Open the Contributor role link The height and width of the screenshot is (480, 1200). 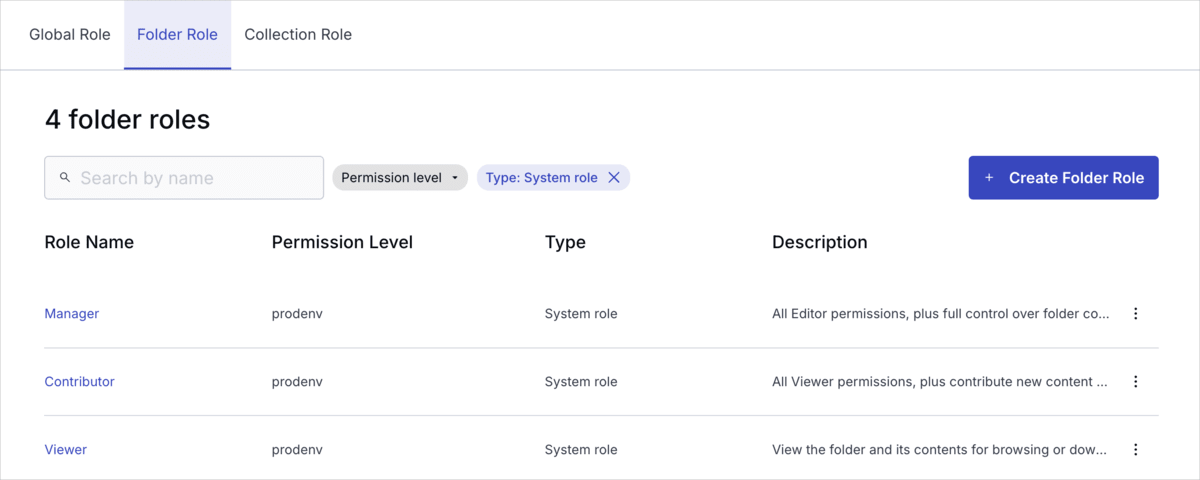pyautogui.click(x=80, y=382)
